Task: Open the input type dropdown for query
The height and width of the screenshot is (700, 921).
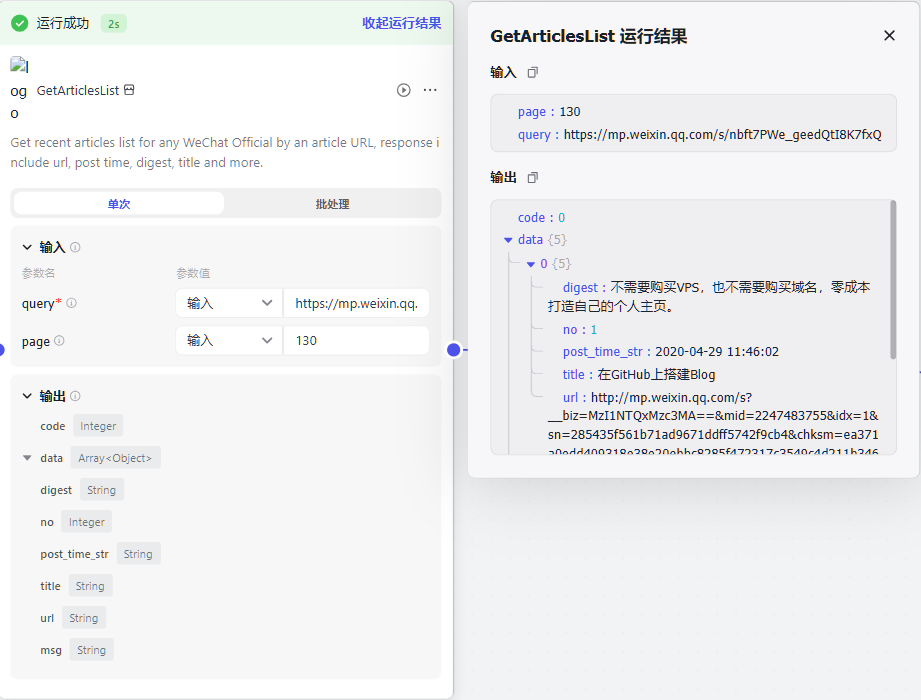Action: coord(229,303)
